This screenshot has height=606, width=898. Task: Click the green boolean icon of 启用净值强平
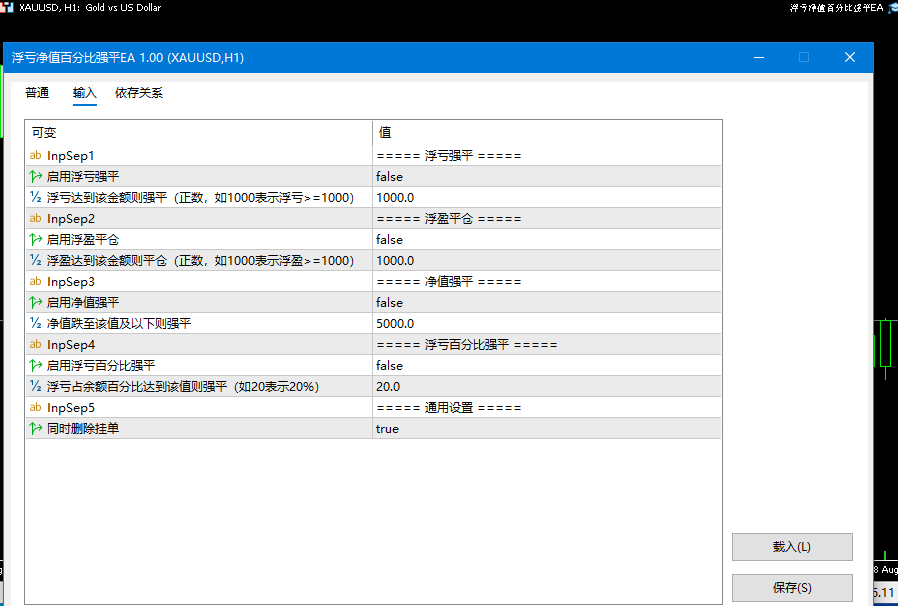[x=36, y=302]
